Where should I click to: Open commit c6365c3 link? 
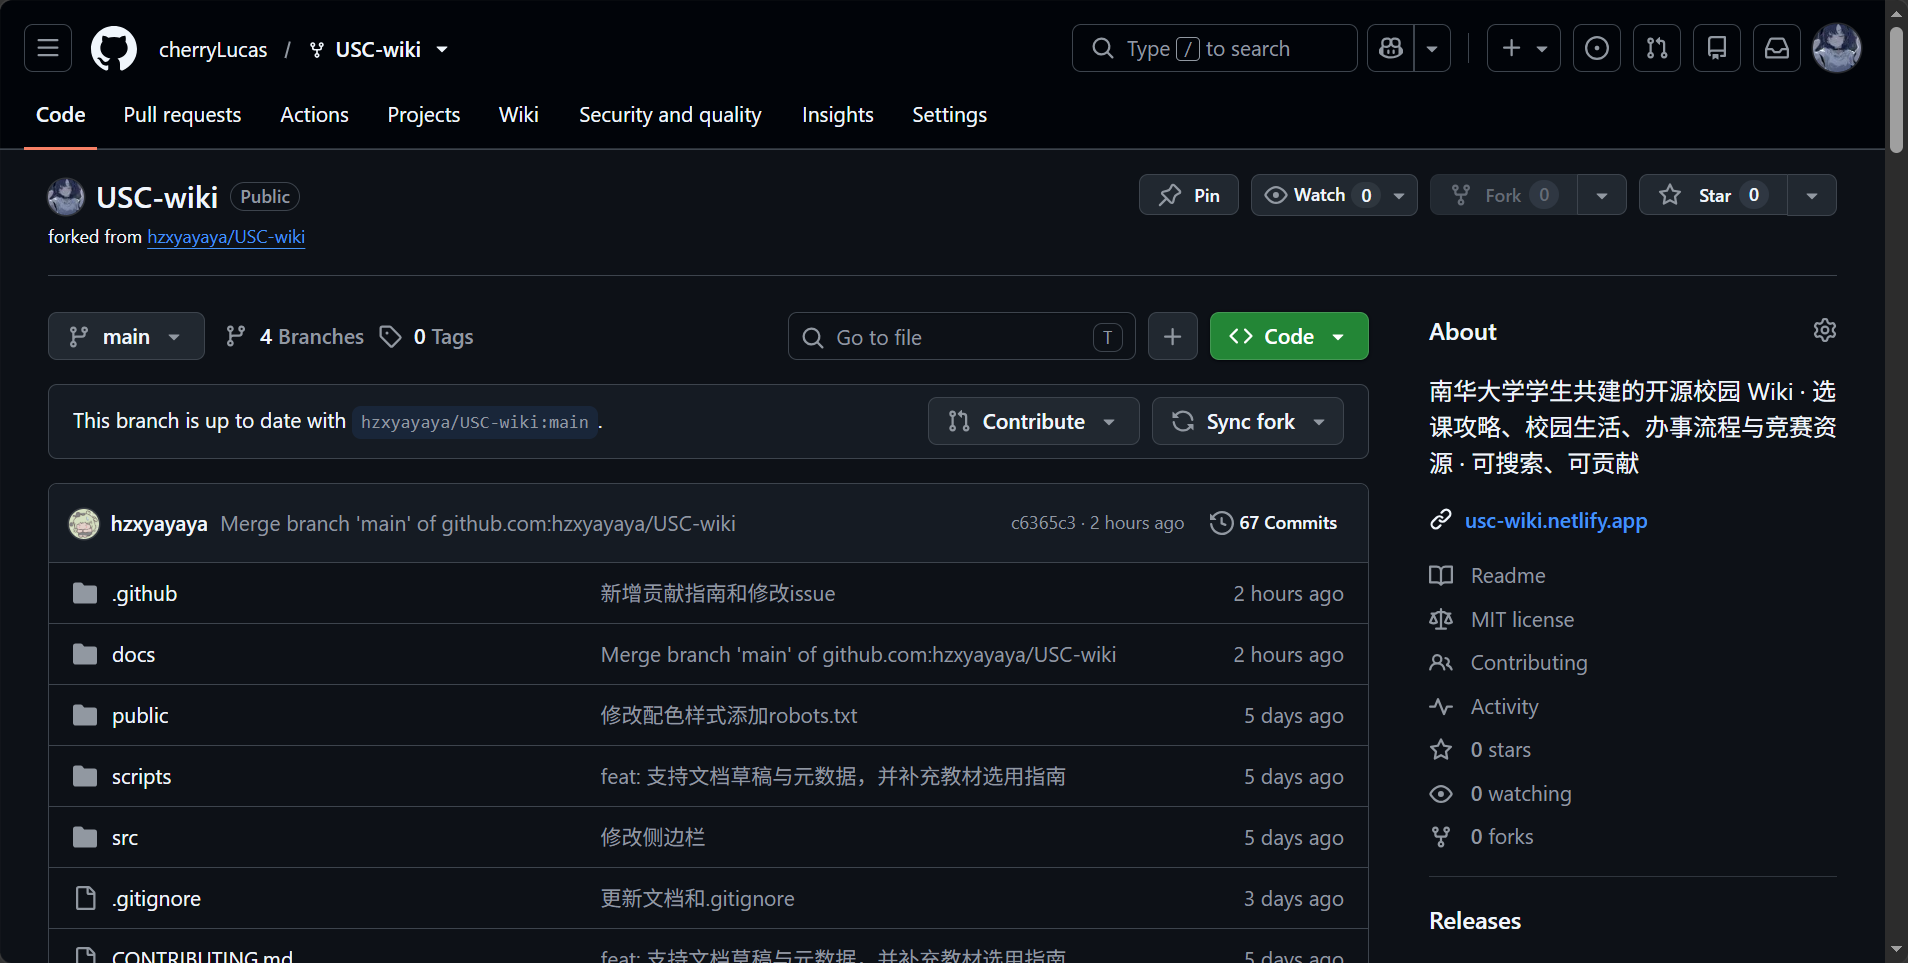1043,523
